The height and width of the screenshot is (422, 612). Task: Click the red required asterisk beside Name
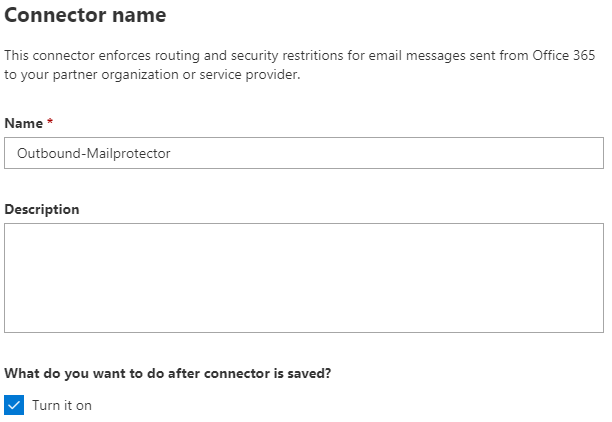tap(50, 123)
